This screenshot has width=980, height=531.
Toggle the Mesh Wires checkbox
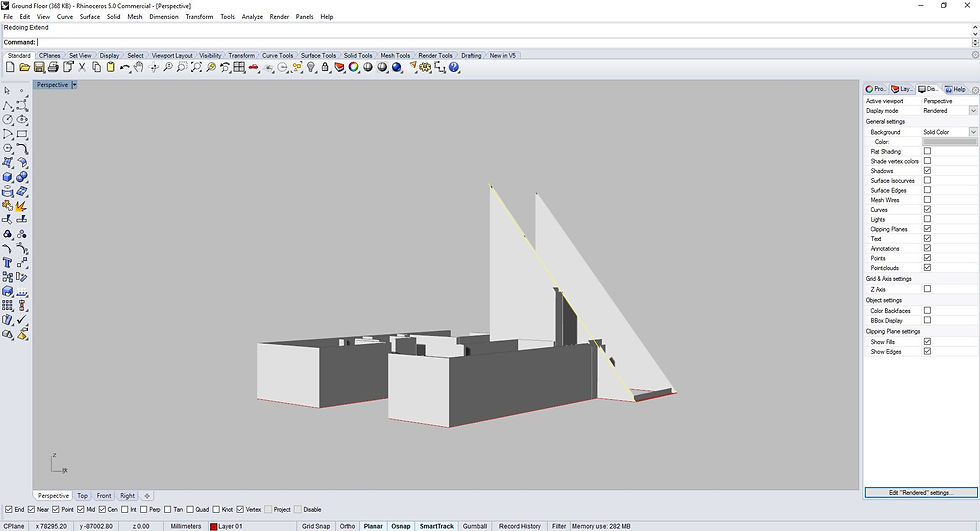point(928,200)
